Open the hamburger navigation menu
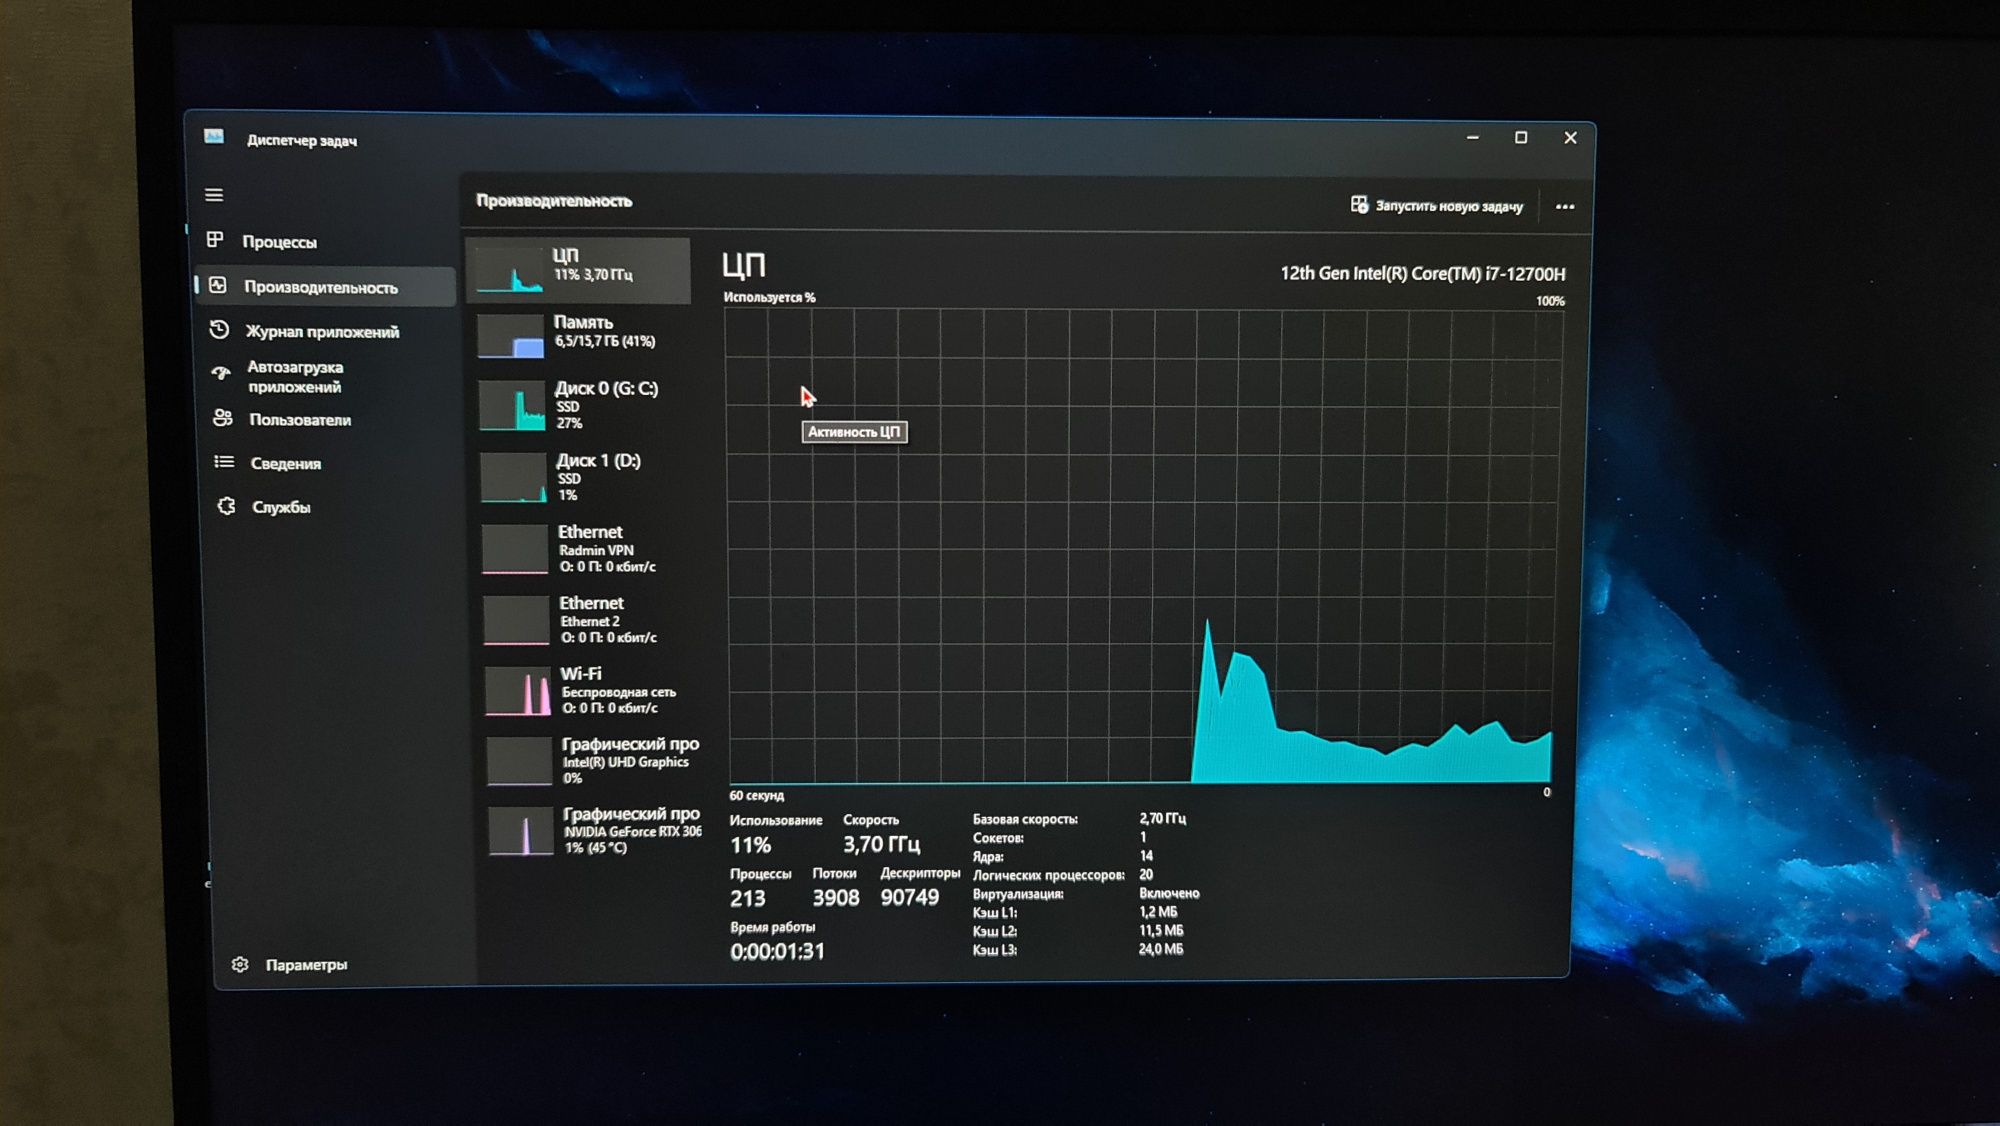 coord(214,195)
